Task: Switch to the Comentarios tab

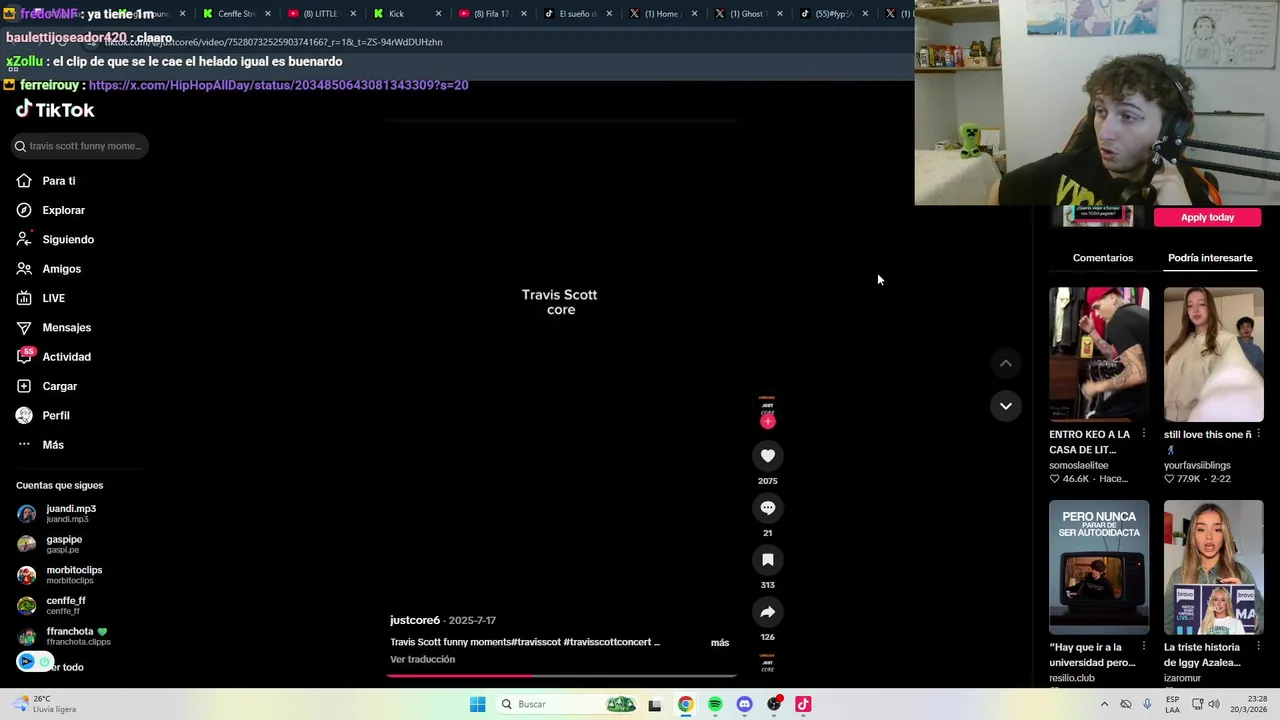Action: click(x=1103, y=258)
